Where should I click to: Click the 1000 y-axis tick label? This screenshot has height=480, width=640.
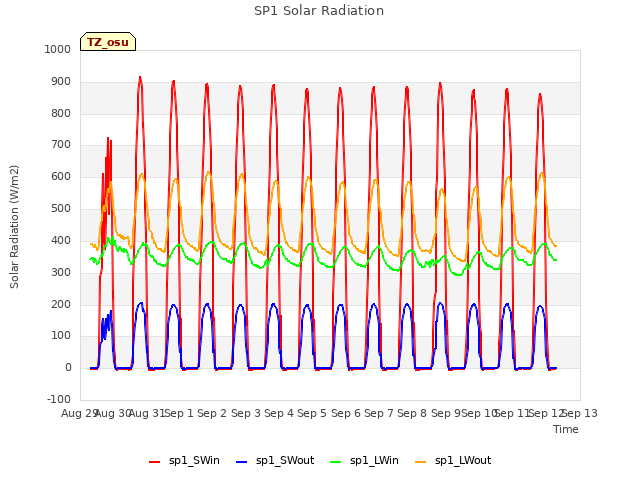click(x=58, y=49)
